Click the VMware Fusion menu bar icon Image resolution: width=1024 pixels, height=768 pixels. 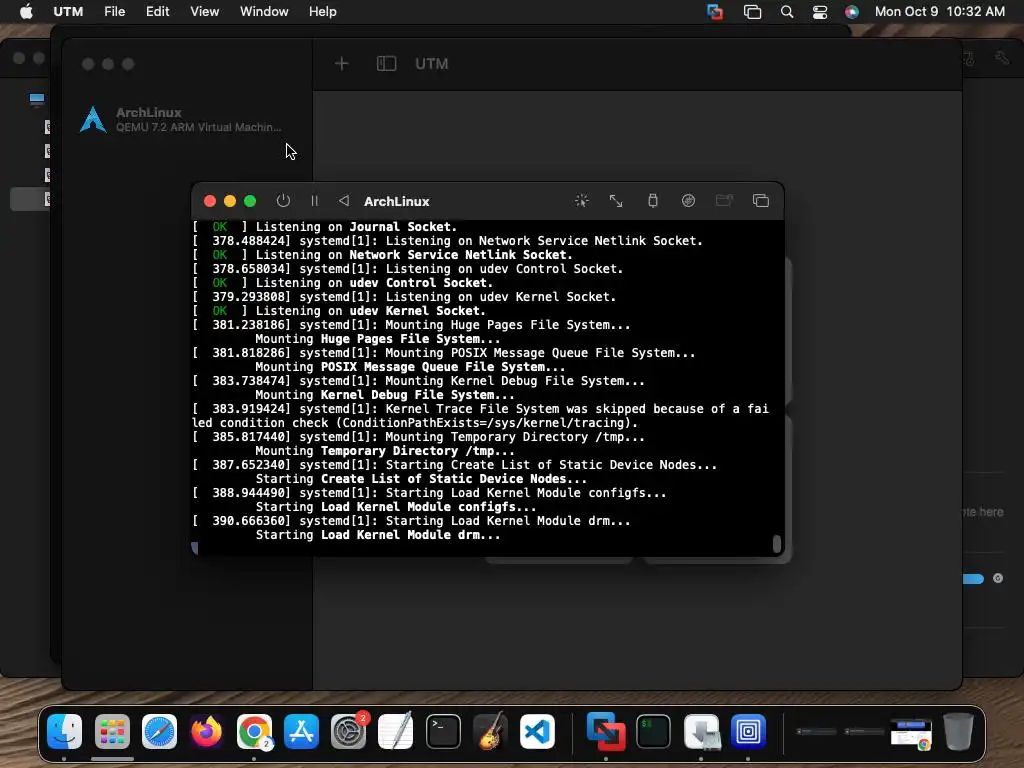pos(715,12)
